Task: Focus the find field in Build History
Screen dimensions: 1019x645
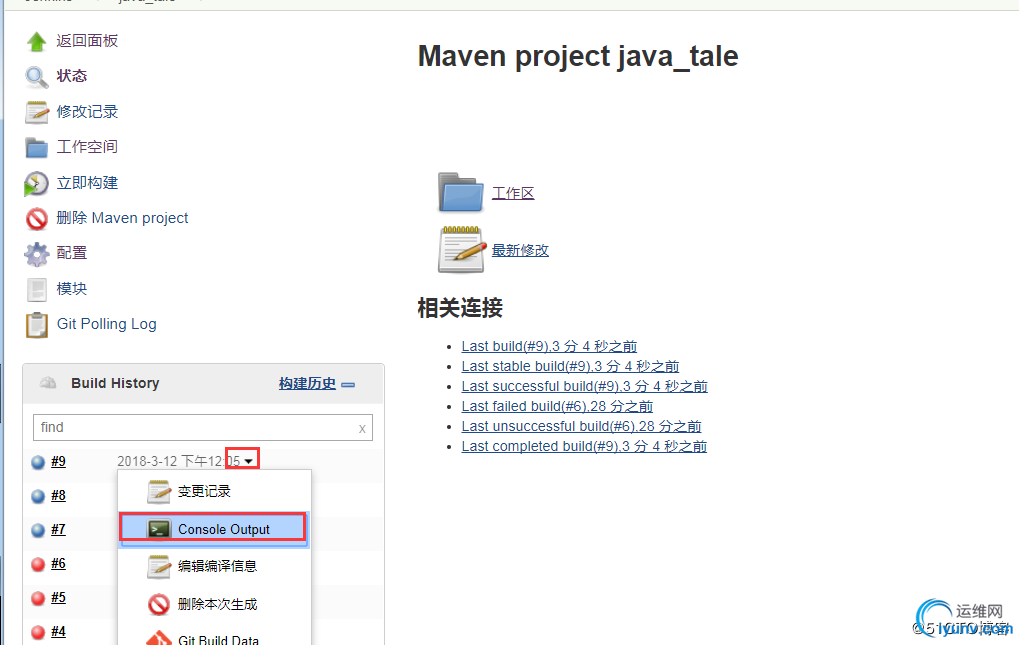Action: click(203, 427)
